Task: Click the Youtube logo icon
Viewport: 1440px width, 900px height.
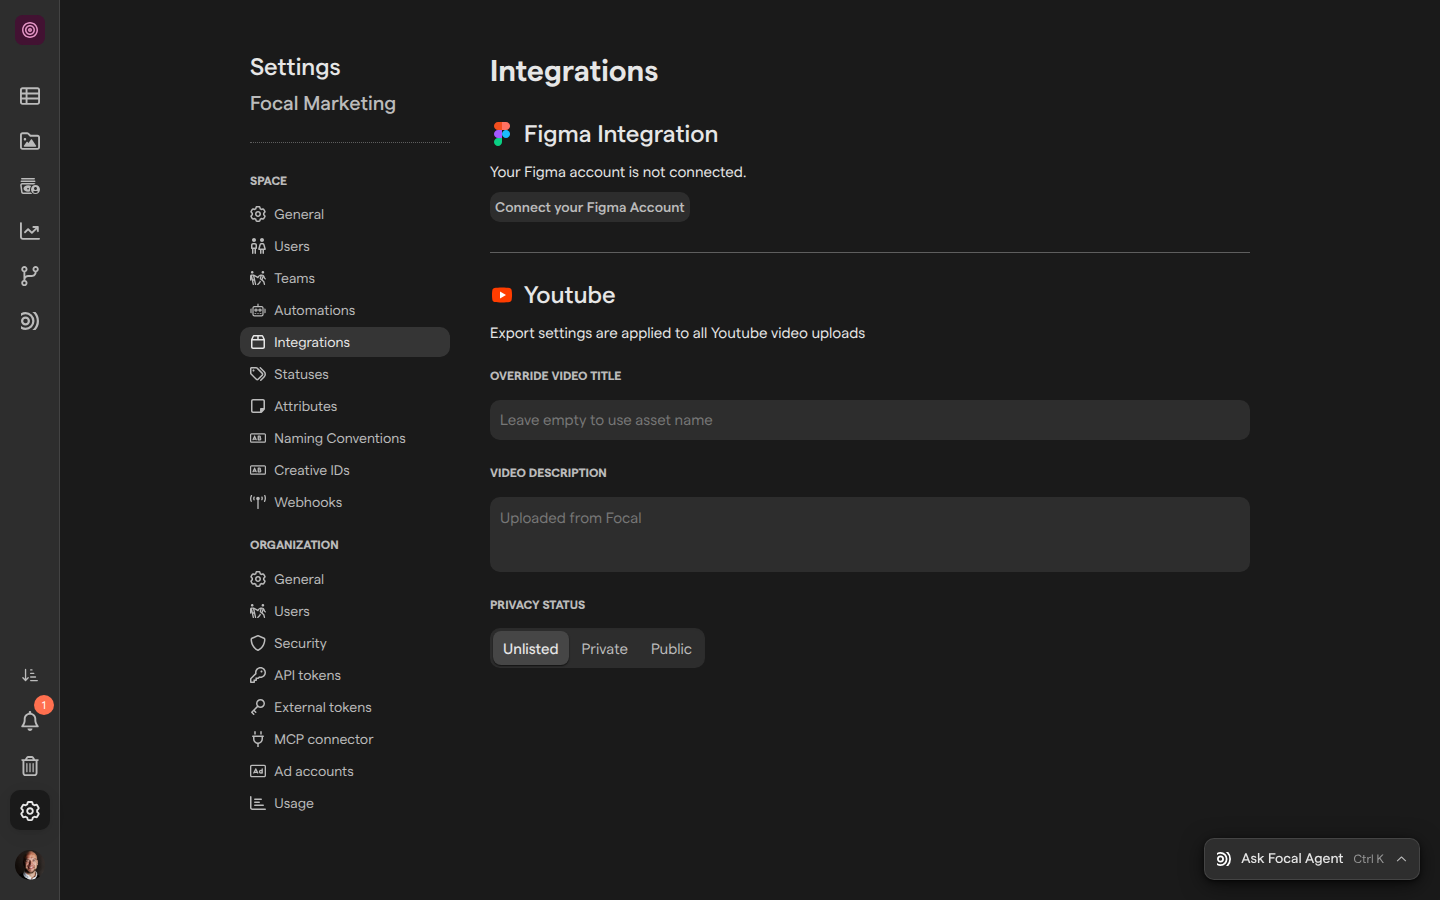Action: tap(502, 295)
